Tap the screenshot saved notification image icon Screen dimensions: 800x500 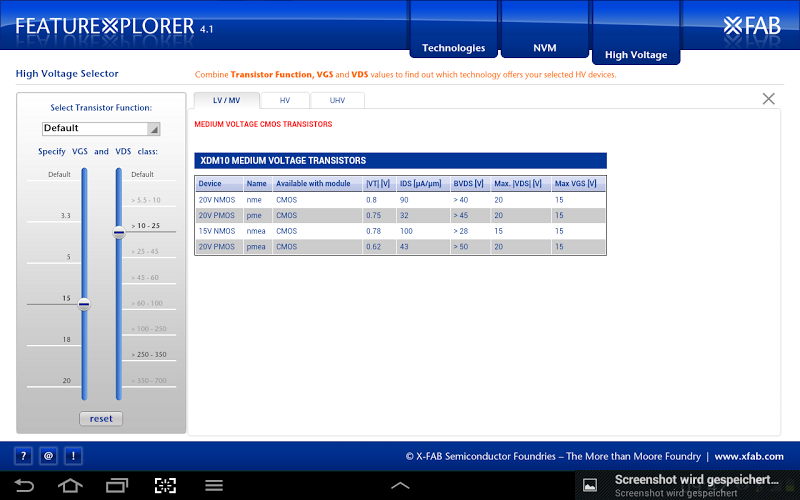pyautogui.click(x=590, y=485)
